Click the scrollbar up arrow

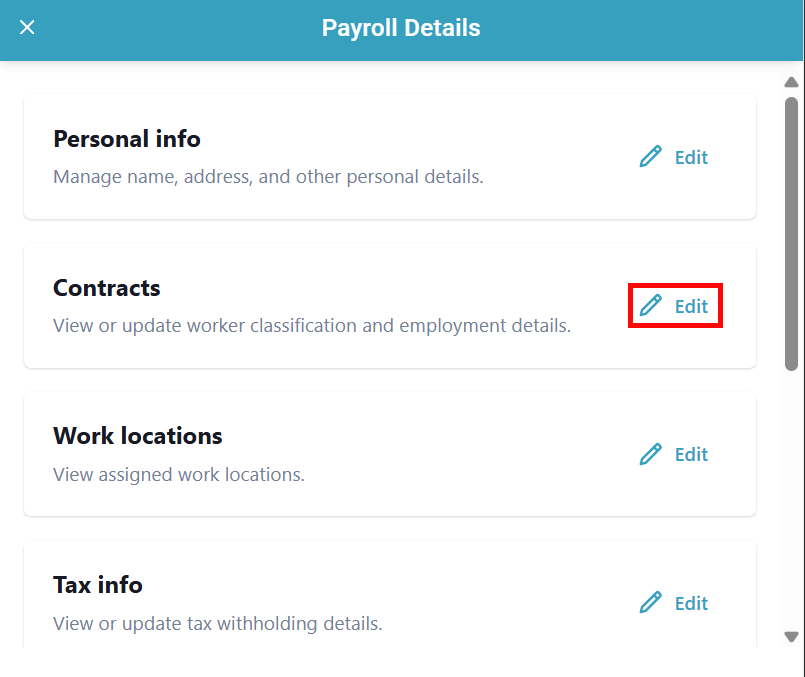point(791,82)
